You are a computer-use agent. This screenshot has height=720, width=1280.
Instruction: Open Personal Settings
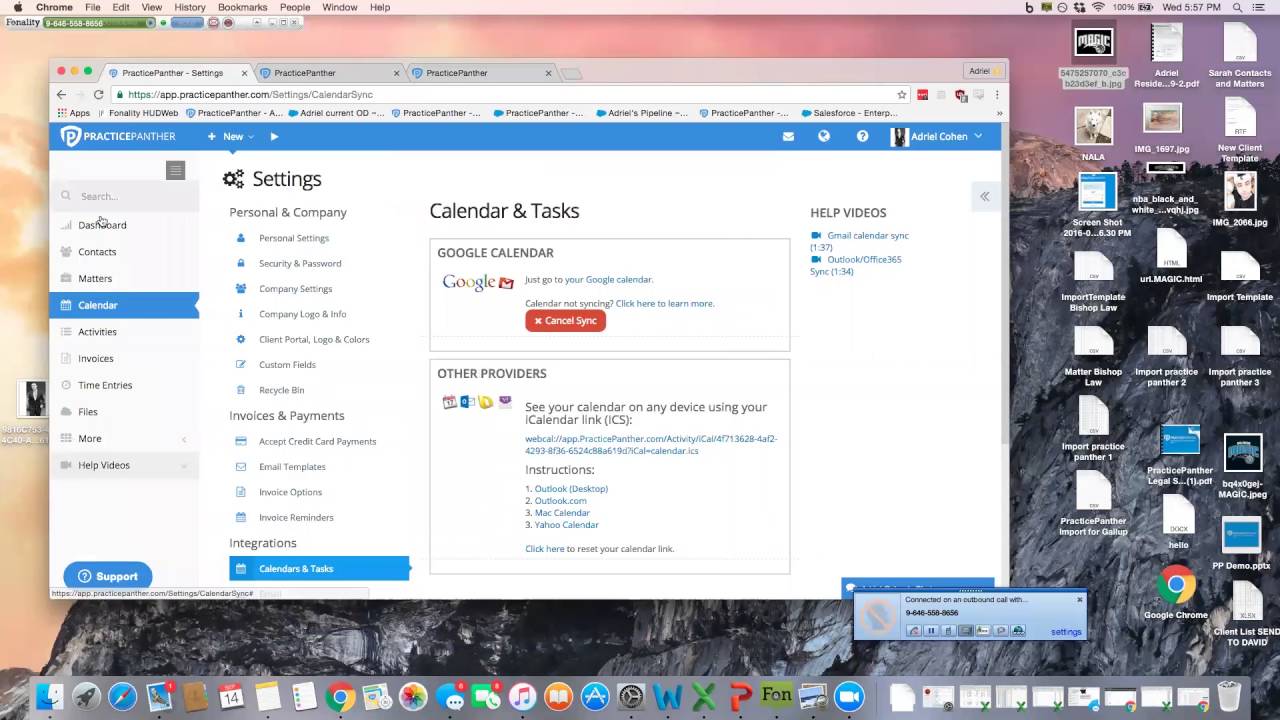tap(294, 238)
